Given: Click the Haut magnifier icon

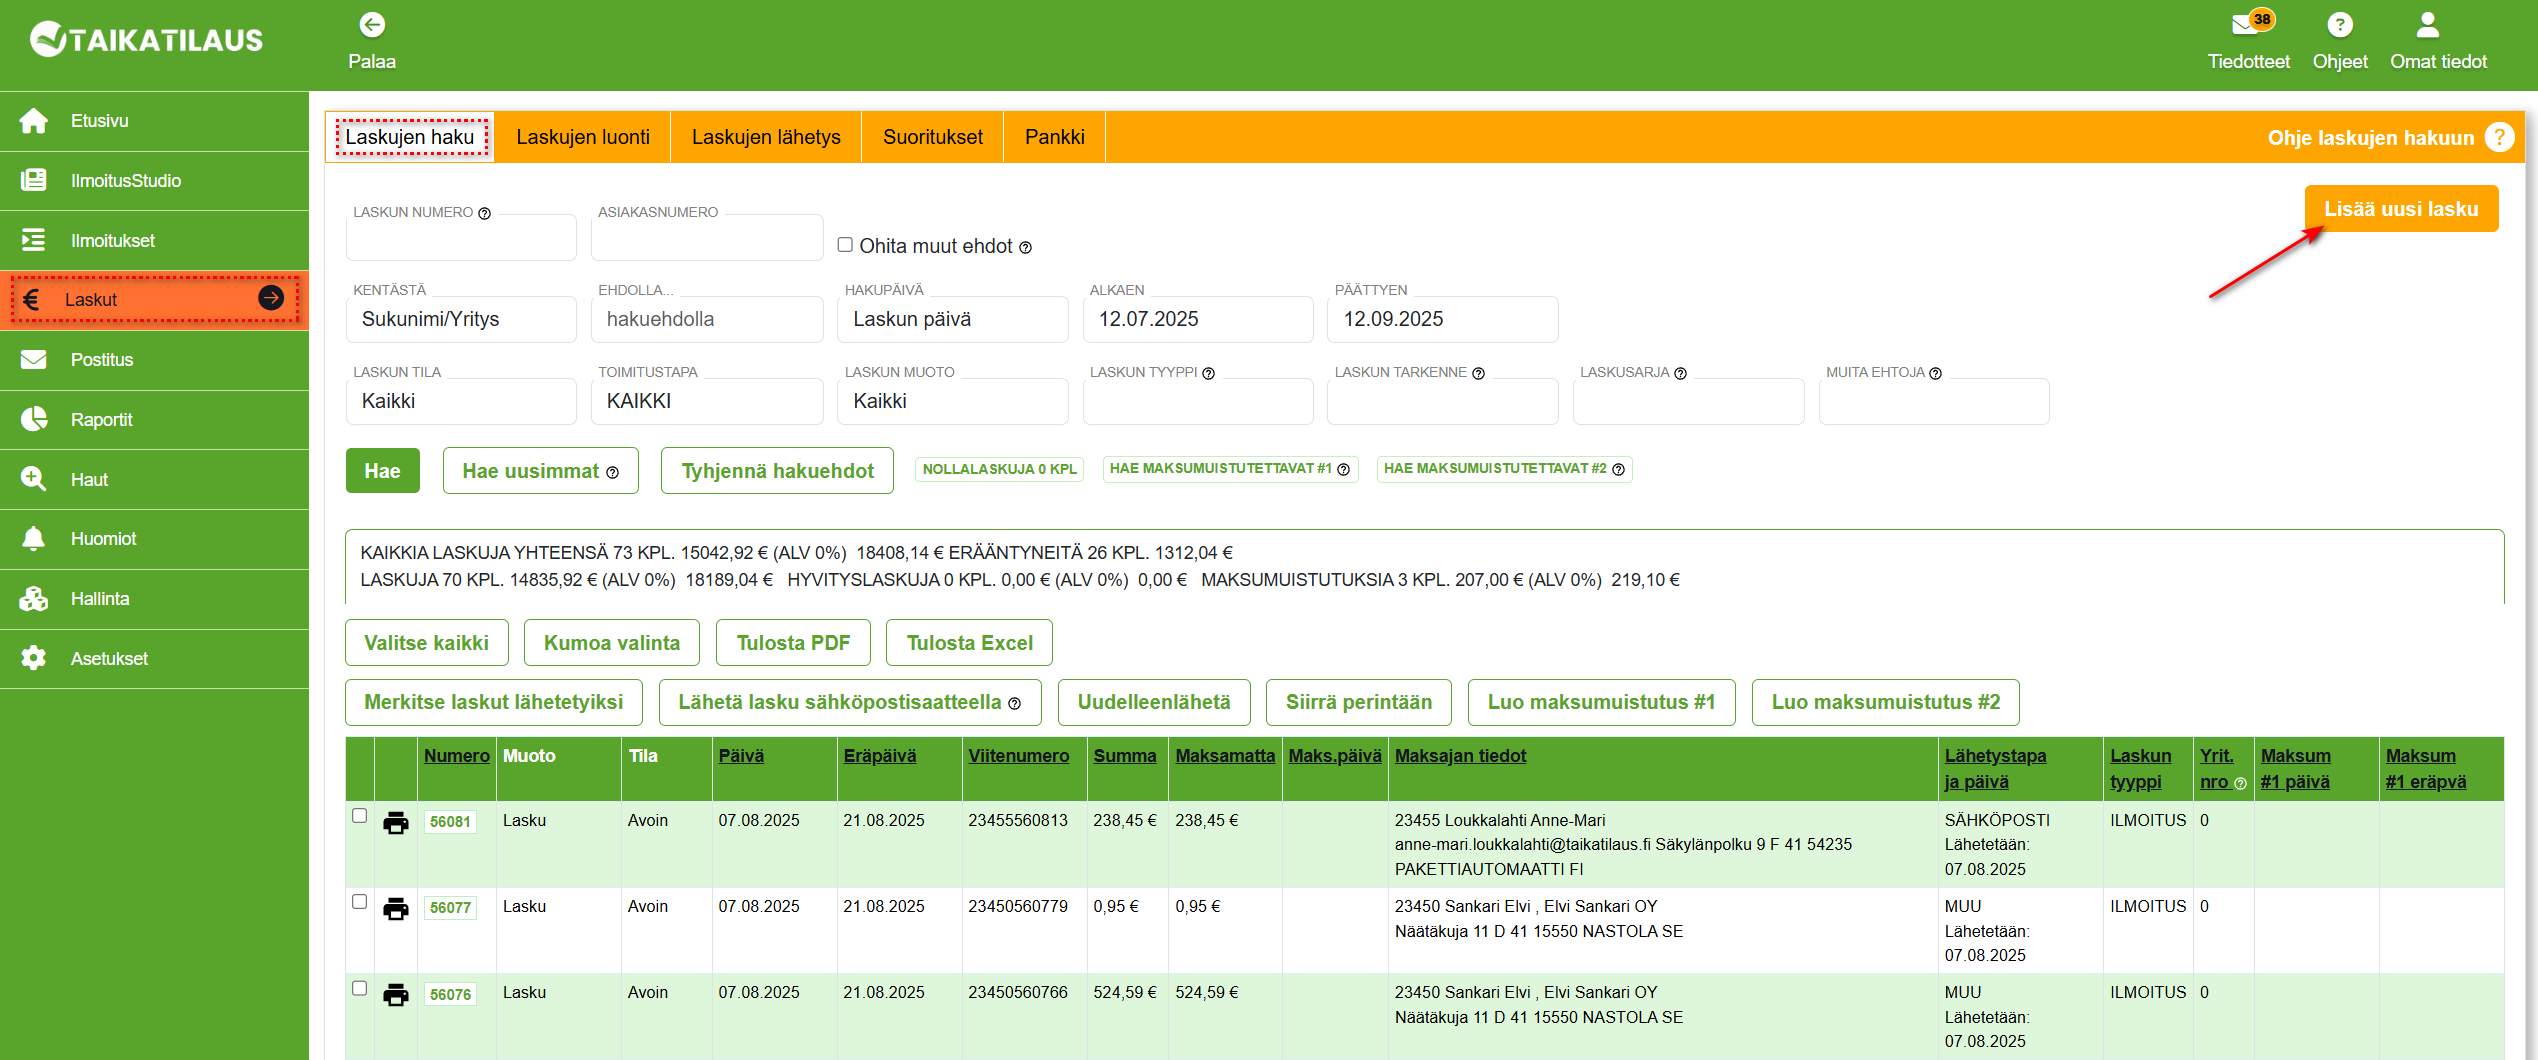Looking at the screenshot, I should (x=34, y=478).
